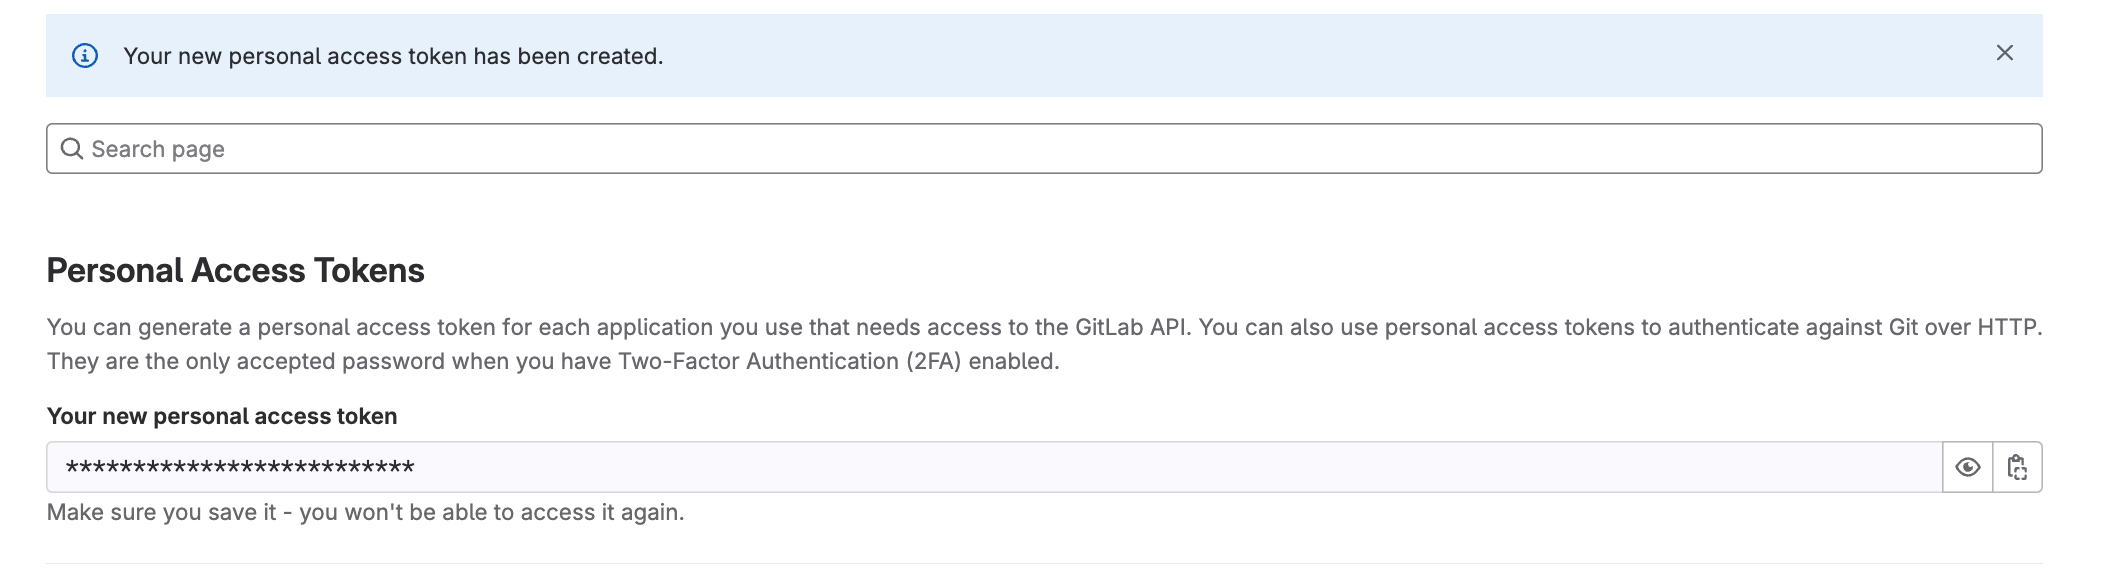Image resolution: width=2108 pixels, height=576 pixels.
Task: Click the empty blue area of the alert banner
Action: coord(1300,56)
